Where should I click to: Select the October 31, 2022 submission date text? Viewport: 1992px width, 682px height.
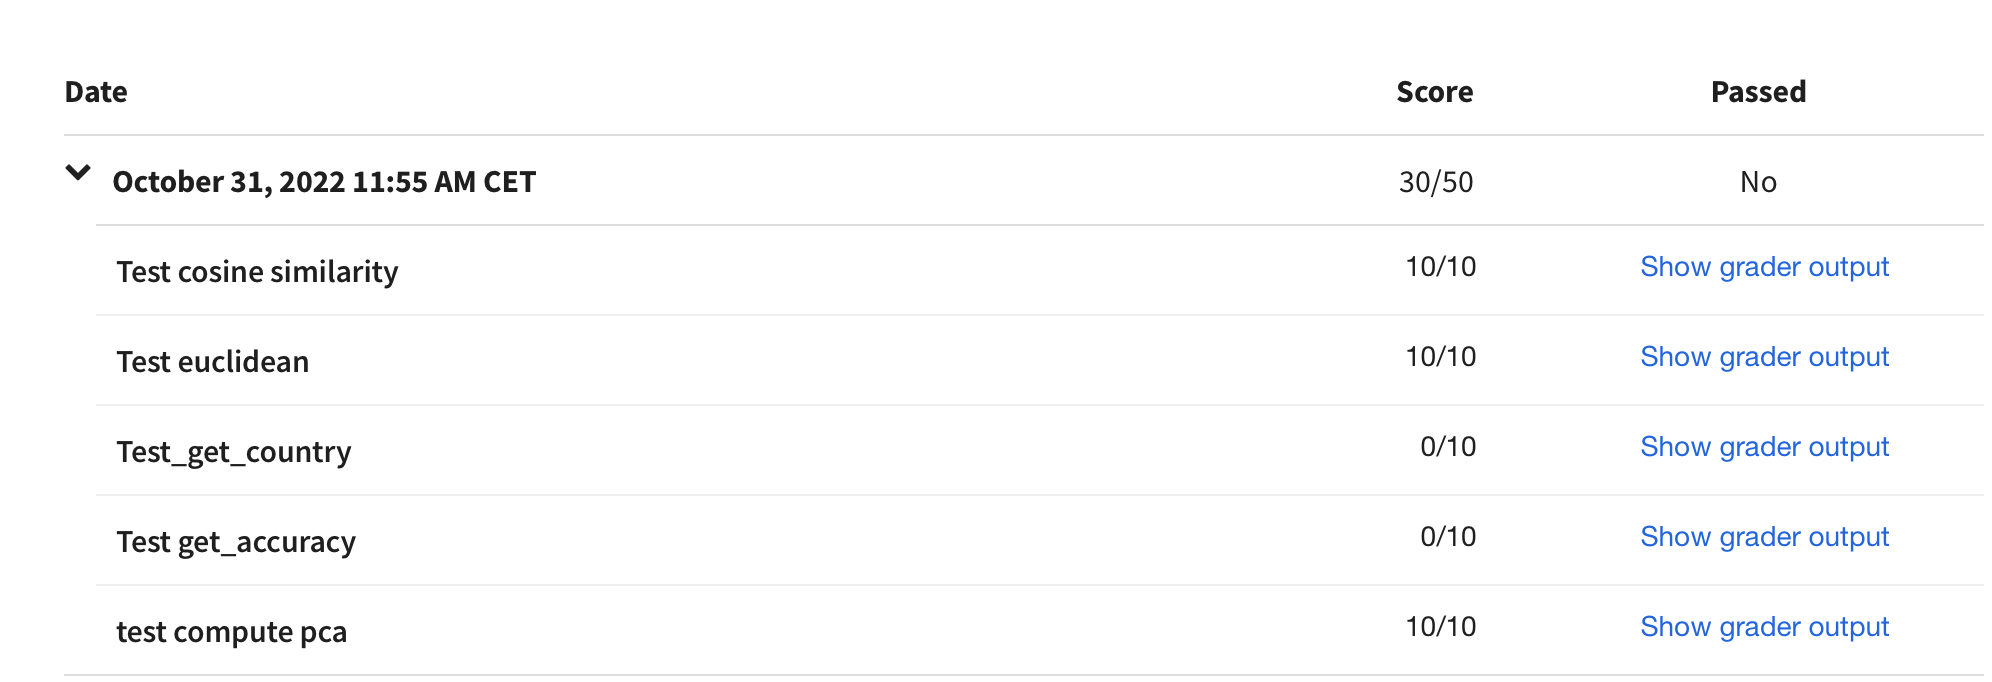click(x=324, y=182)
